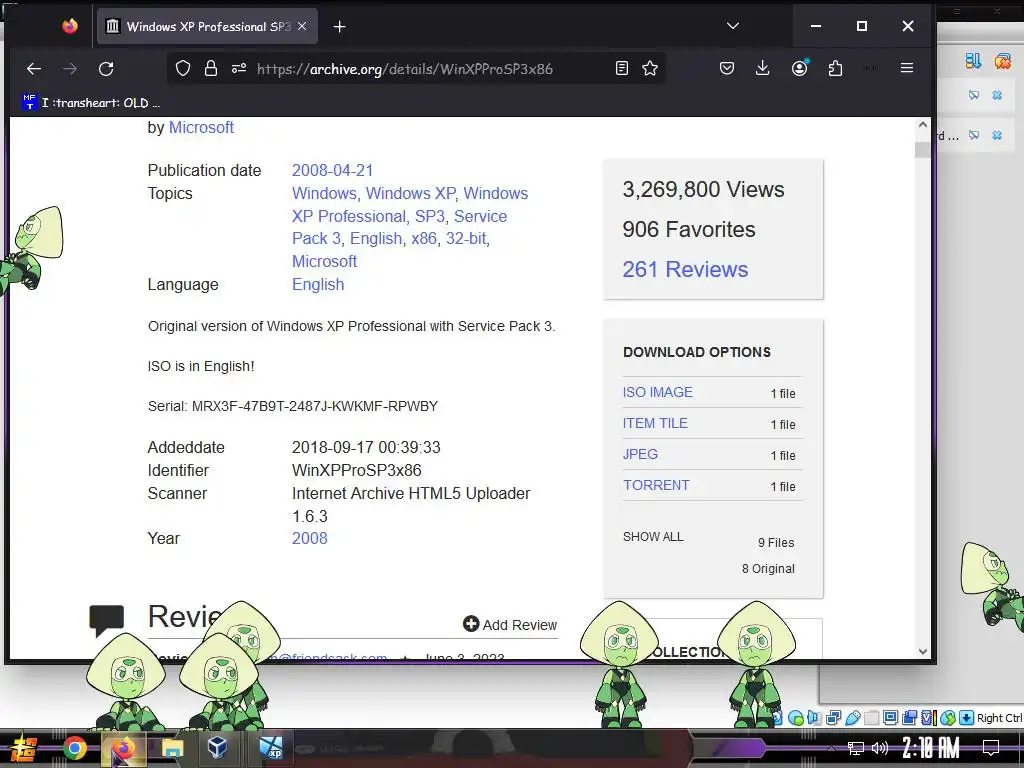The width and height of the screenshot is (1024, 768).
Task: Click the padlock site security icon
Action: coord(210,68)
